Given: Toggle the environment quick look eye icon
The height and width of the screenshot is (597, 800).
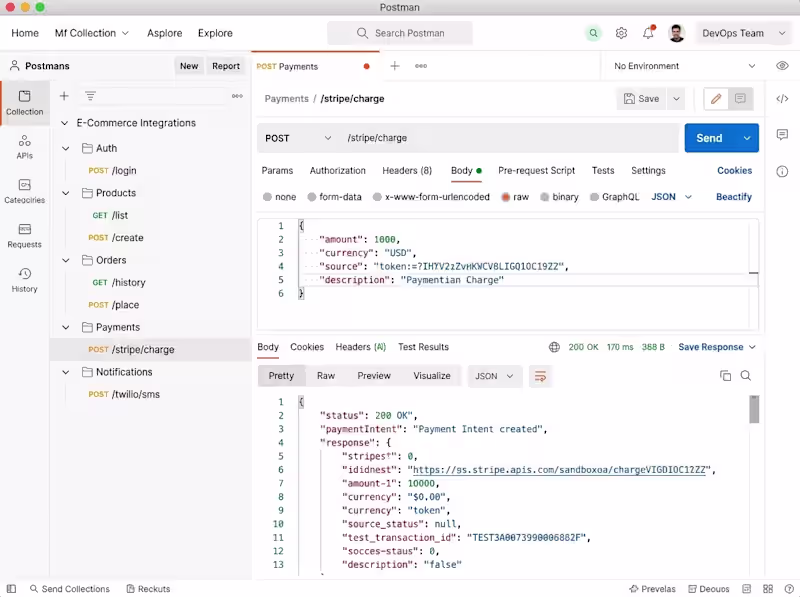Looking at the screenshot, I should [782, 66].
